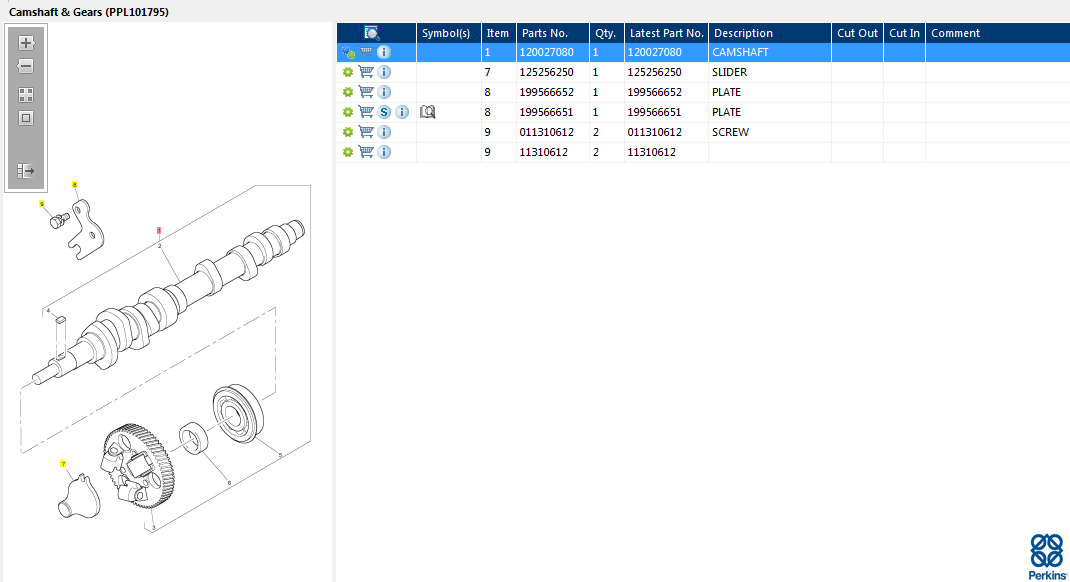Add the SLIDER part to cart
Screen dimensions: 1070x582
[x=366, y=72]
